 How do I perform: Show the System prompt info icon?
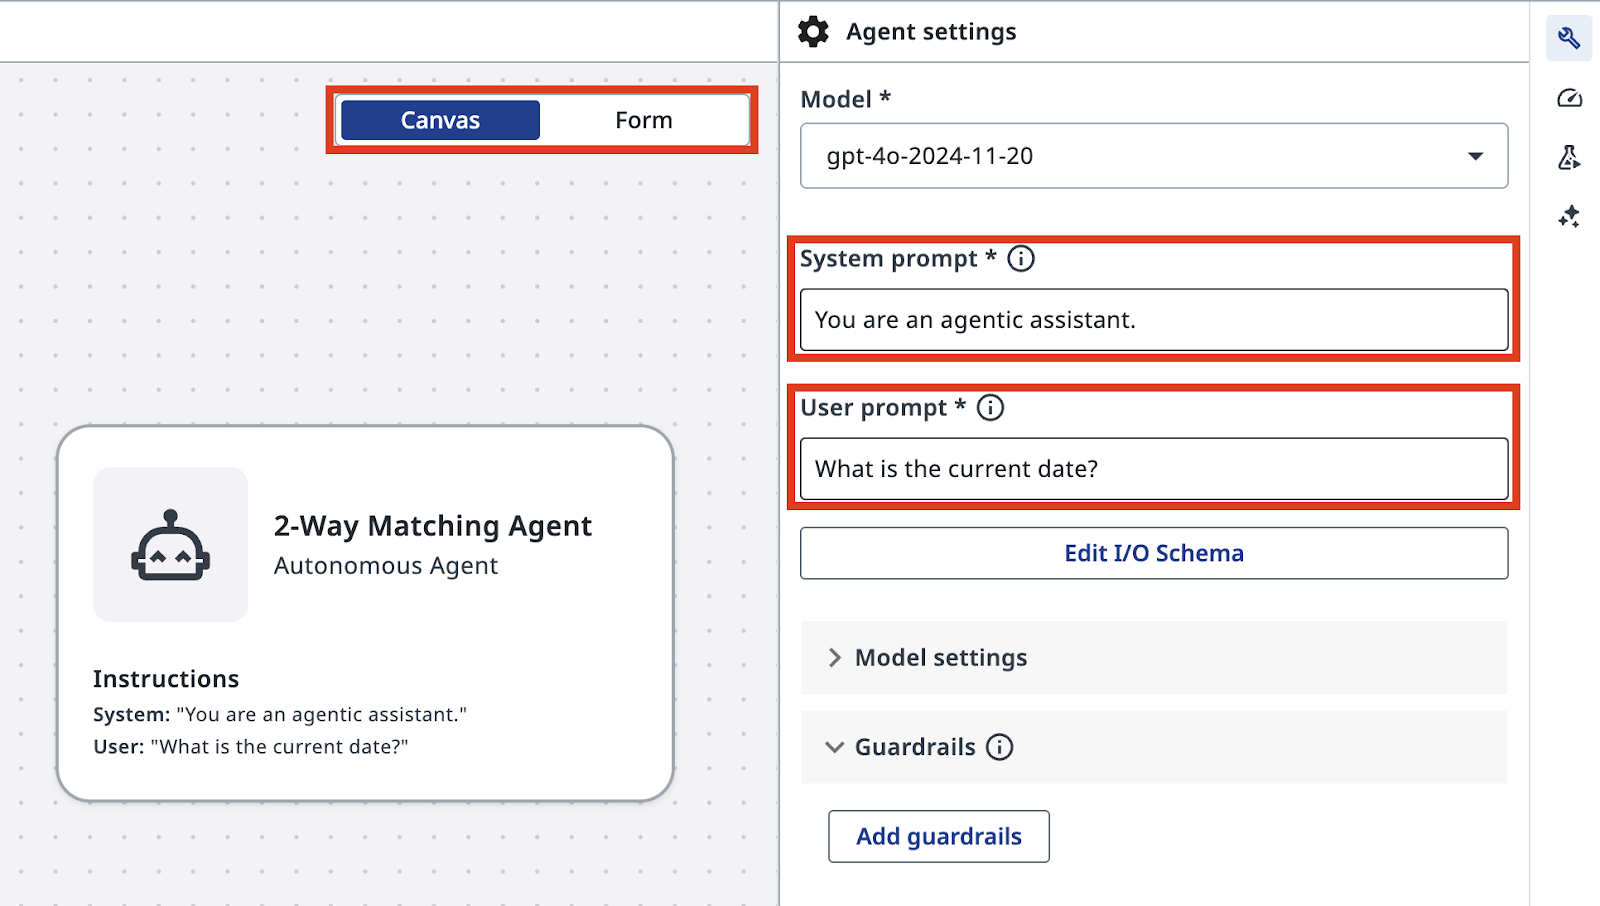click(1021, 259)
